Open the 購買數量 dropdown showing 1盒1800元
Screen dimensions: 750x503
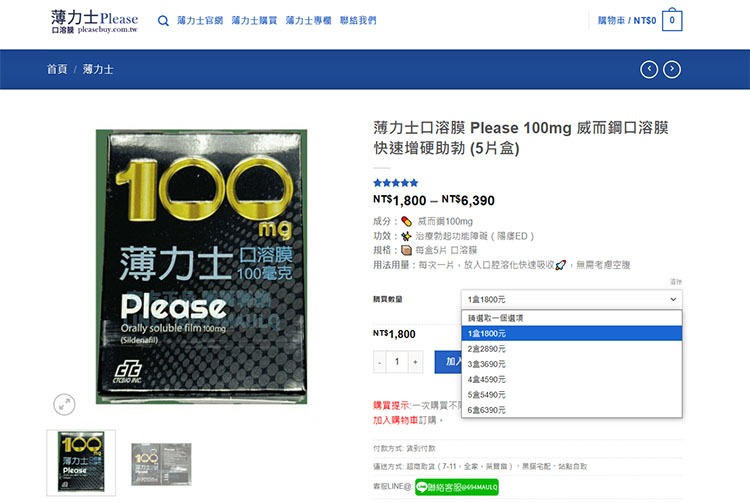click(x=572, y=299)
